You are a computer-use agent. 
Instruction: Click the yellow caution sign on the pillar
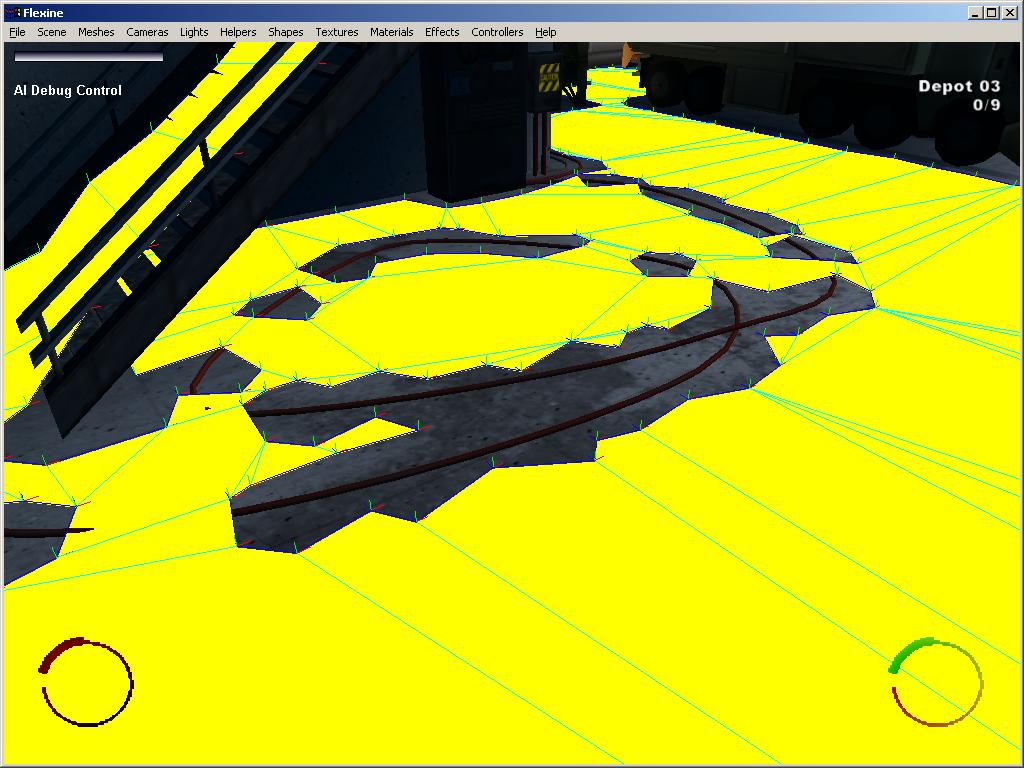click(549, 77)
